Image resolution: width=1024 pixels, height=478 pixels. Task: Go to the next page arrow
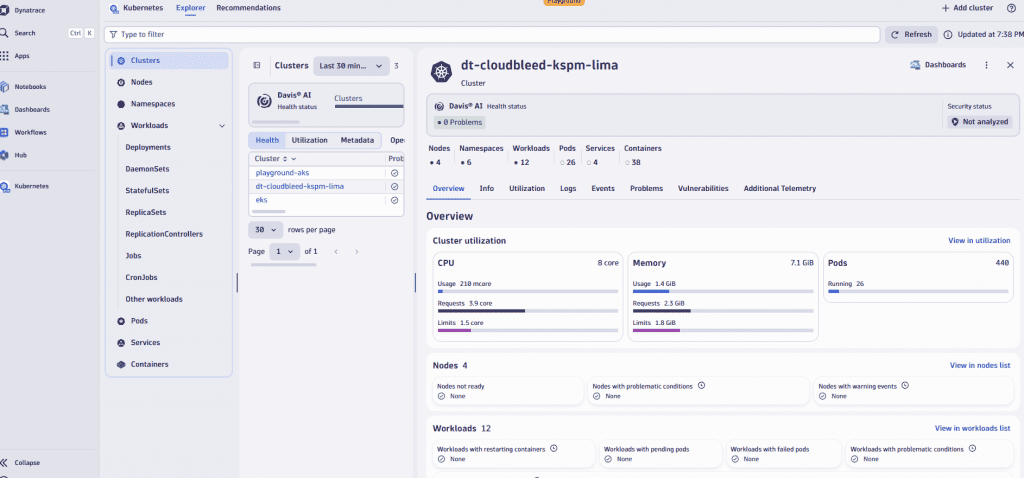coord(357,251)
